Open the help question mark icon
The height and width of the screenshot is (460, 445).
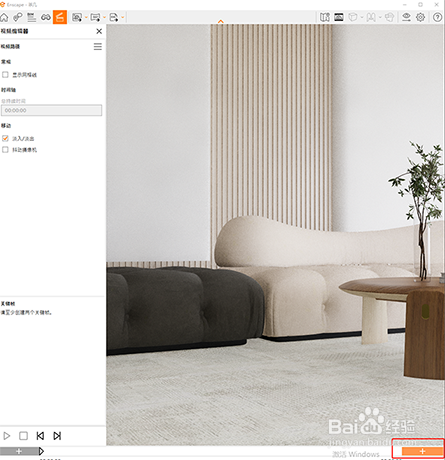point(437,17)
